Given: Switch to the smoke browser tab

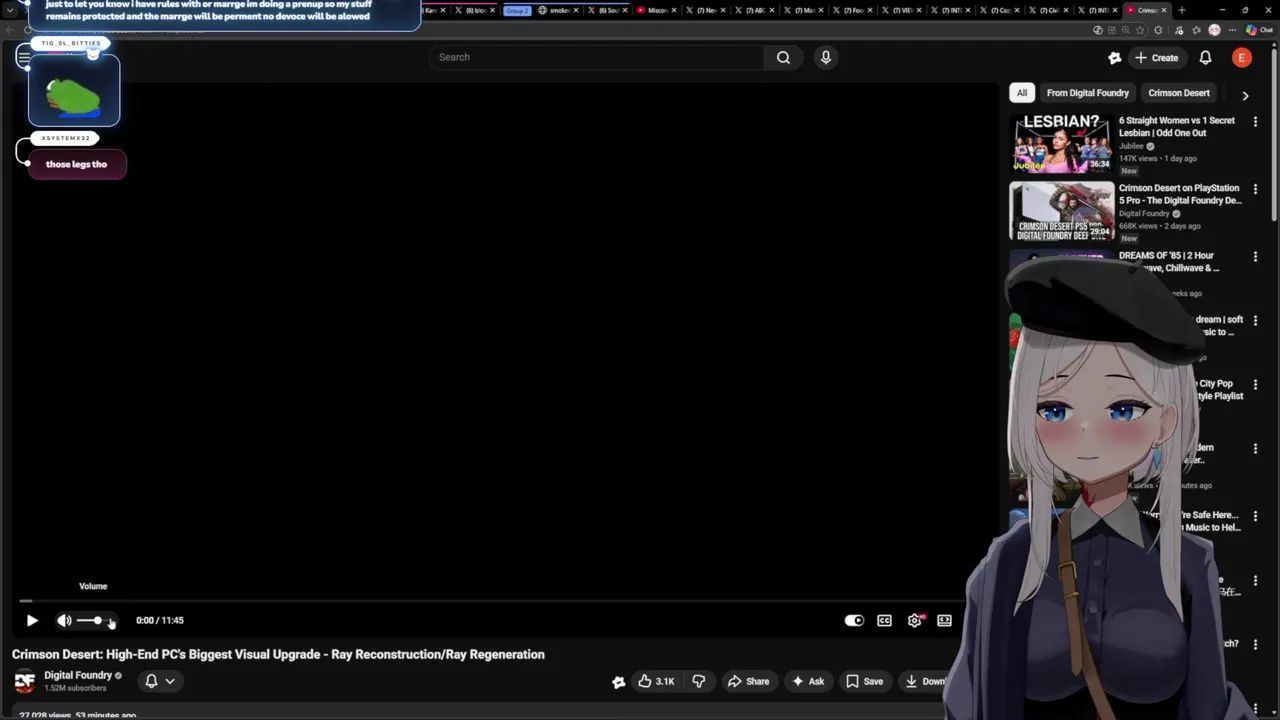Looking at the screenshot, I should click(x=558, y=10).
